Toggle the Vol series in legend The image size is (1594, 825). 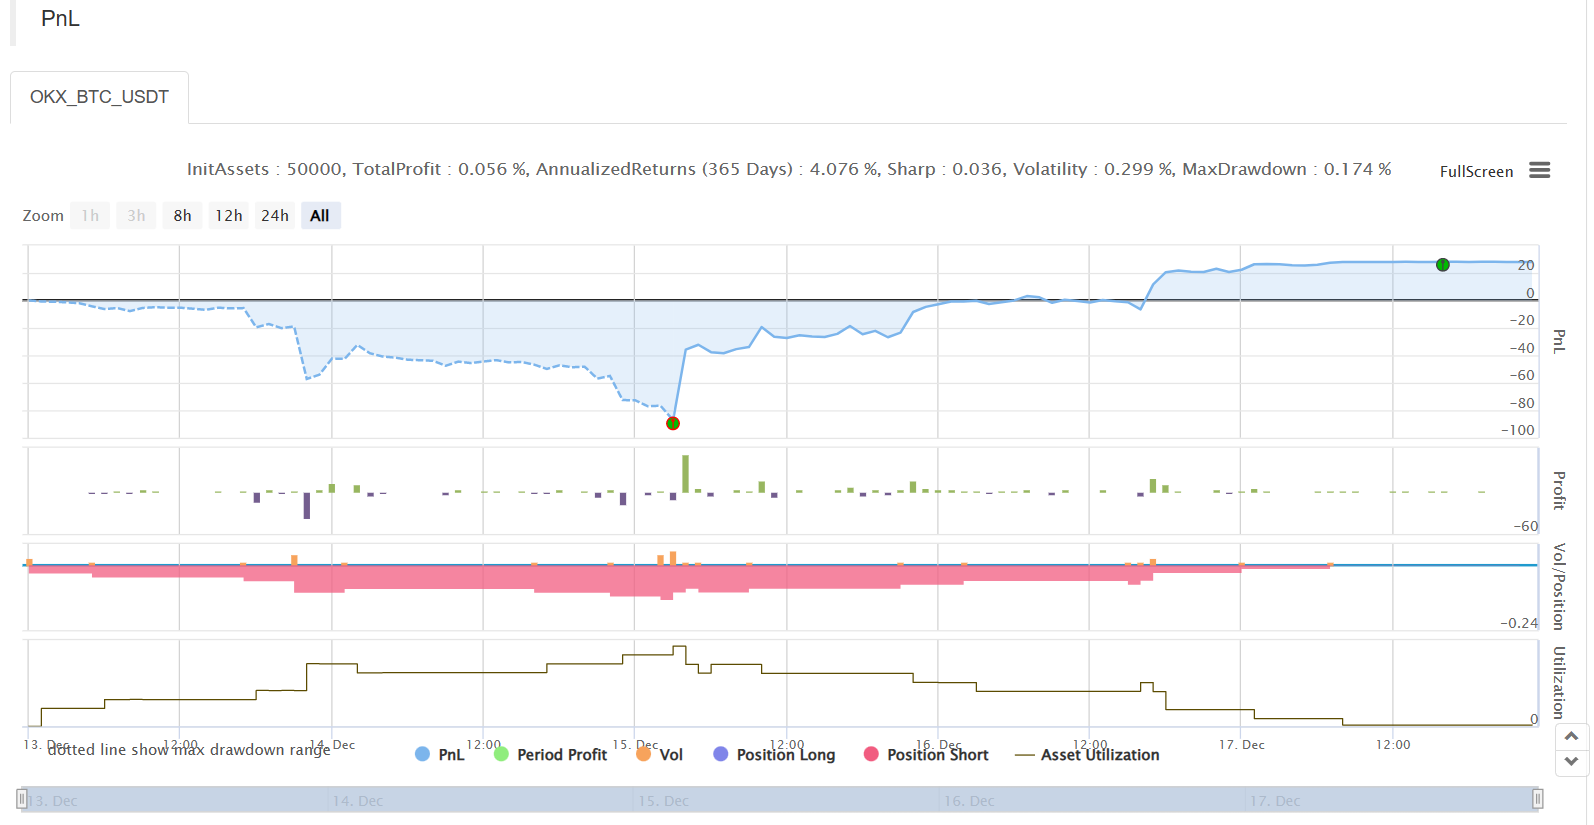pyautogui.click(x=660, y=755)
